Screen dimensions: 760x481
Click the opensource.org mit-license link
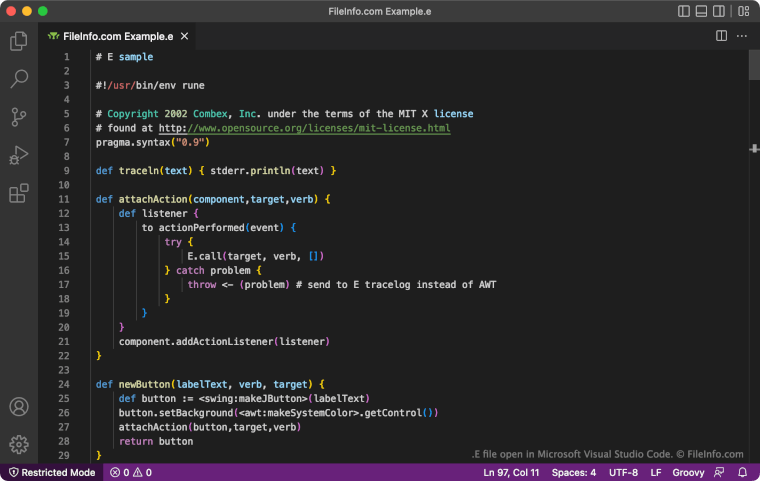pos(304,128)
